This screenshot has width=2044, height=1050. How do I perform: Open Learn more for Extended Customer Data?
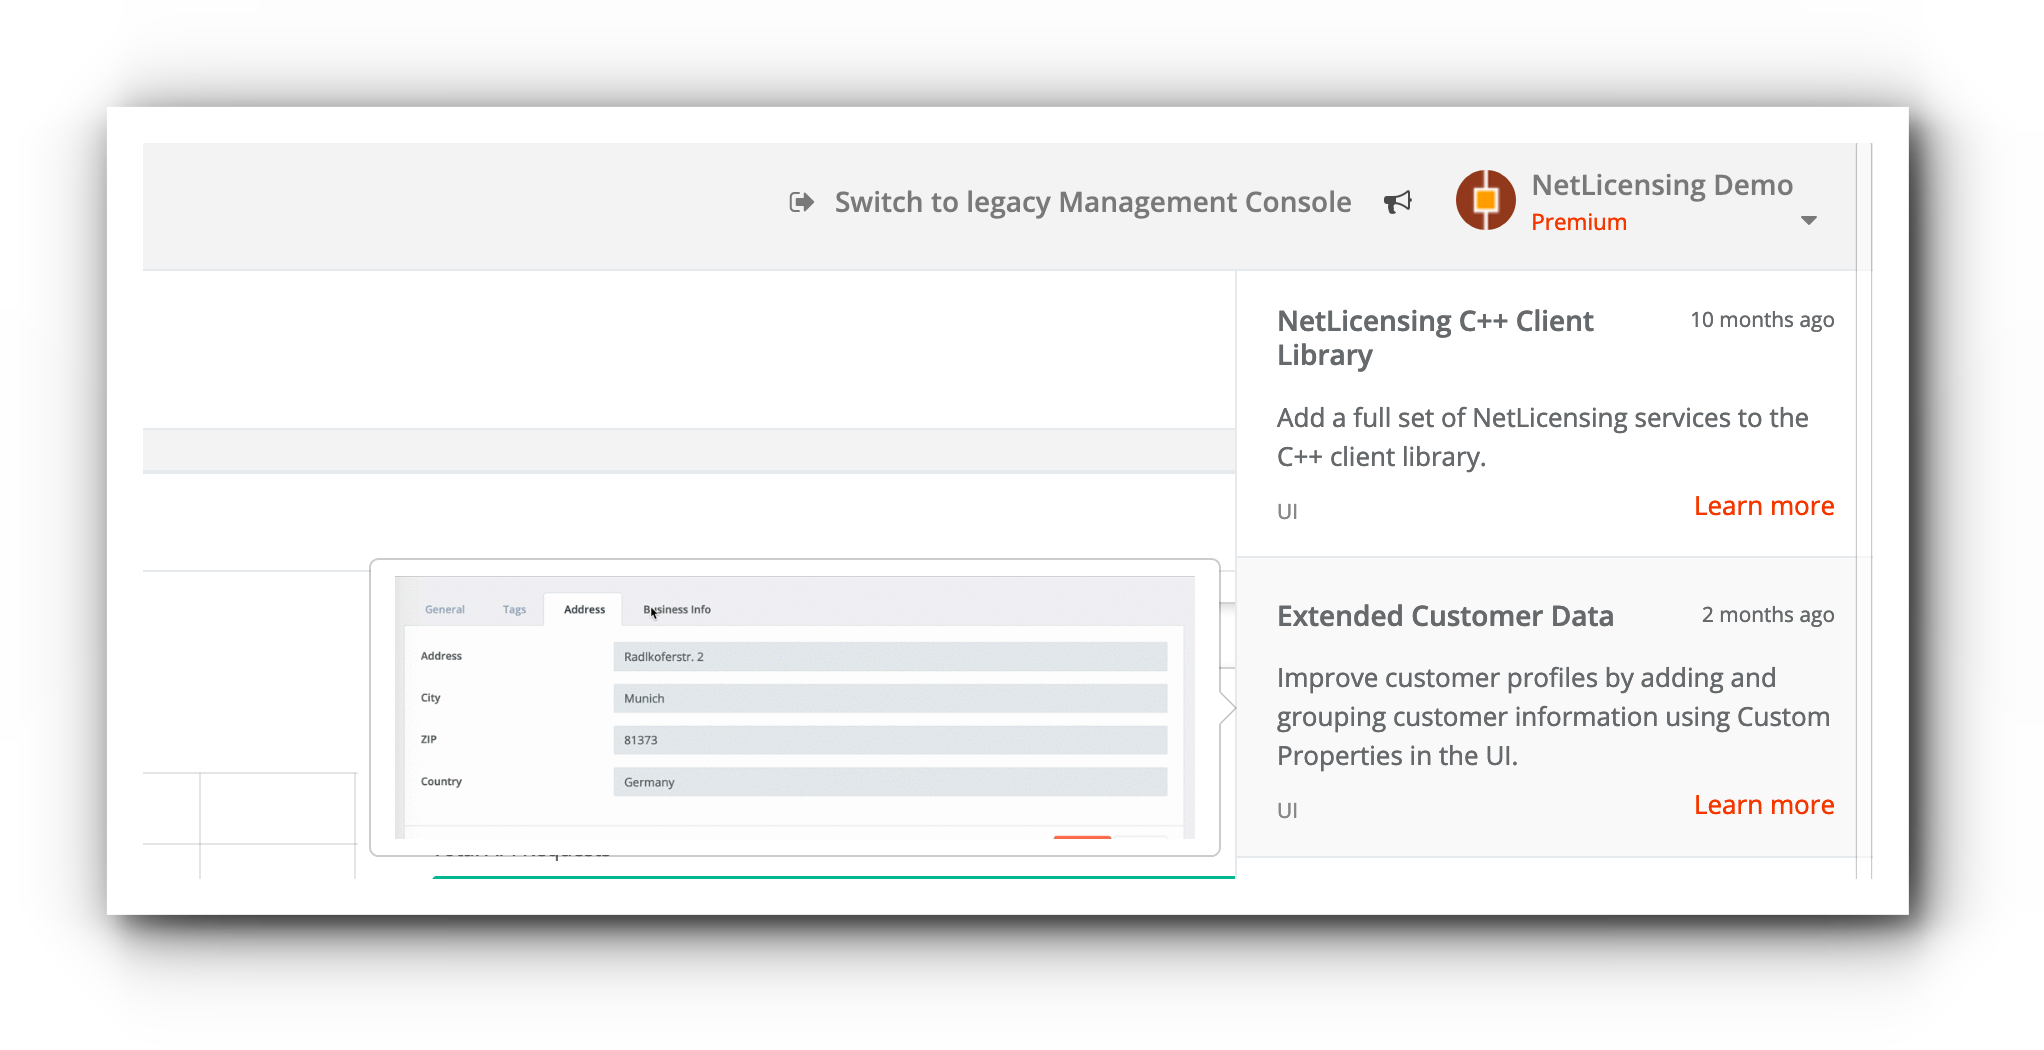[1764, 805]
